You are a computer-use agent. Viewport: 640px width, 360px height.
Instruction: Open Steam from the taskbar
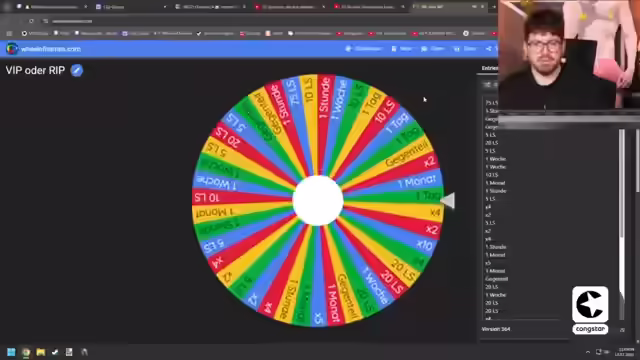(55, 352)
